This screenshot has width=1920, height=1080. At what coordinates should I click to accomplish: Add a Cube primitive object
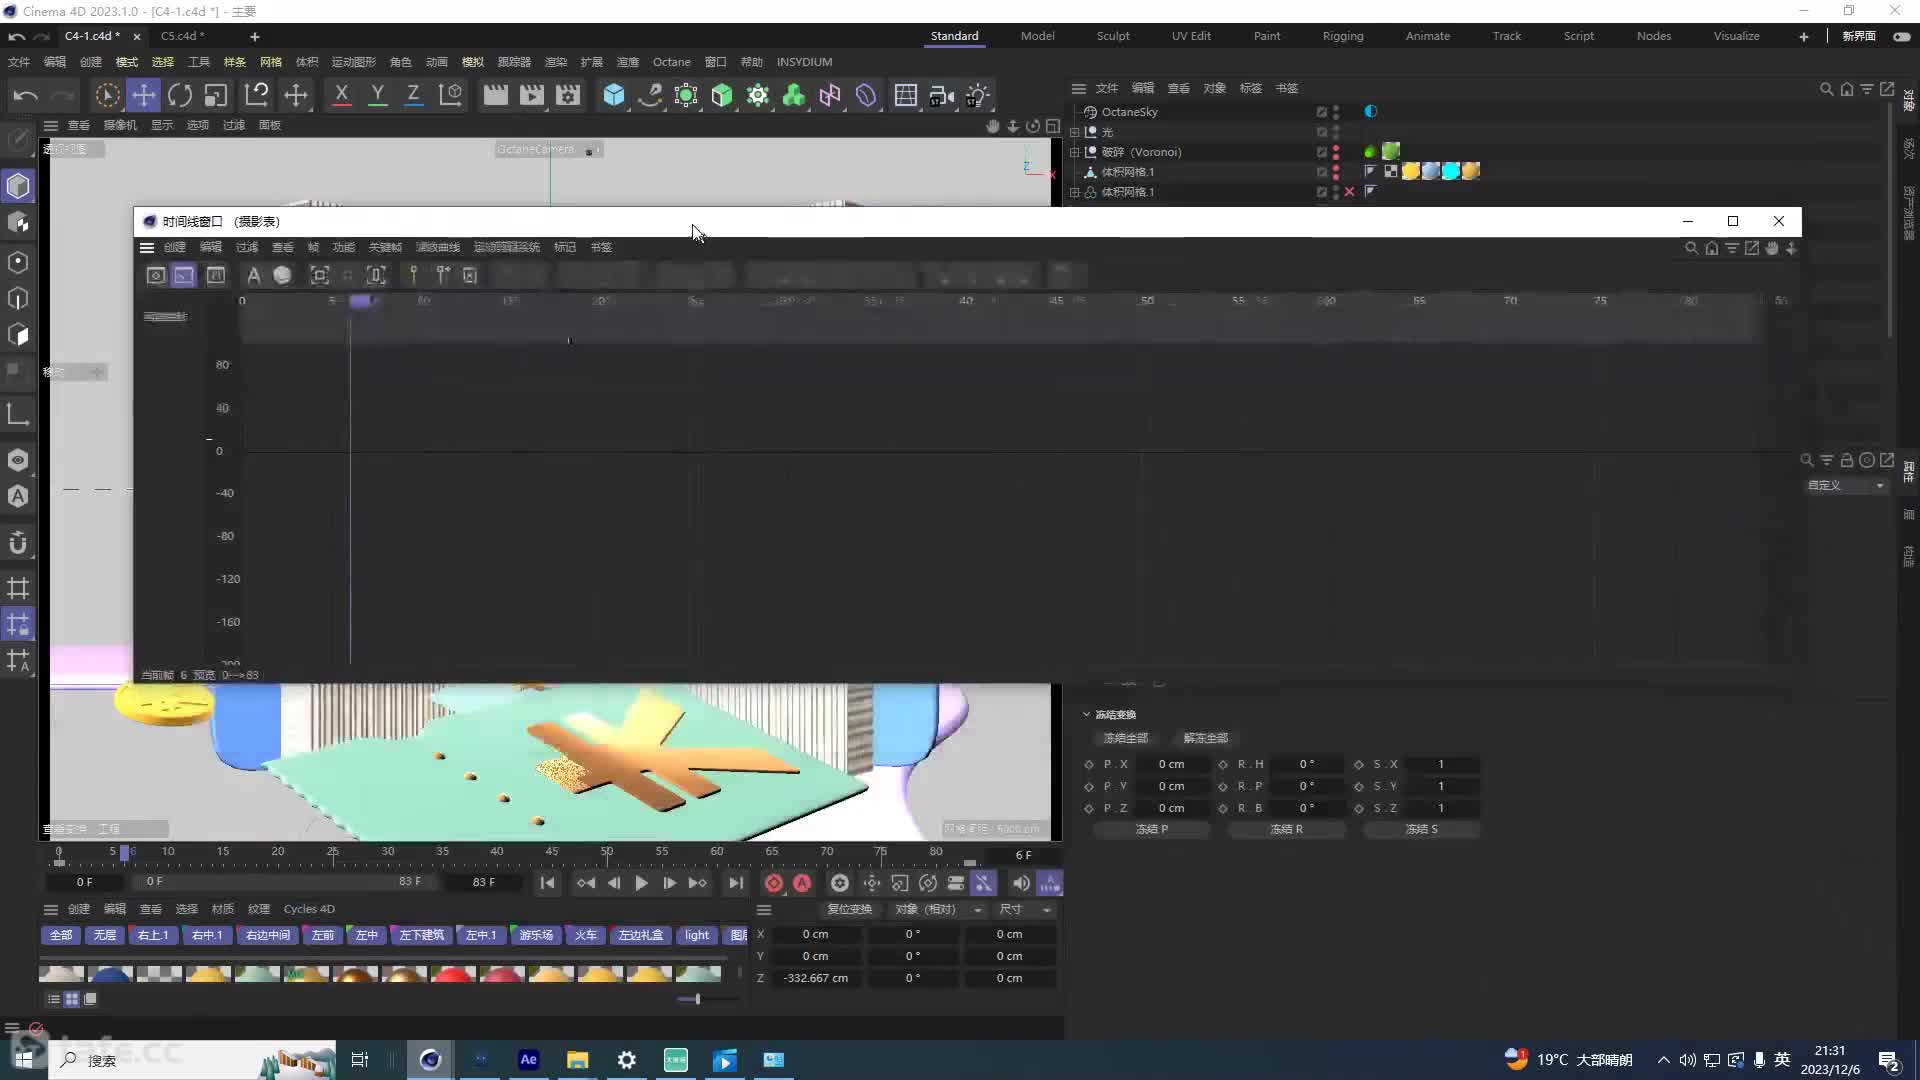tap(614, 95)
